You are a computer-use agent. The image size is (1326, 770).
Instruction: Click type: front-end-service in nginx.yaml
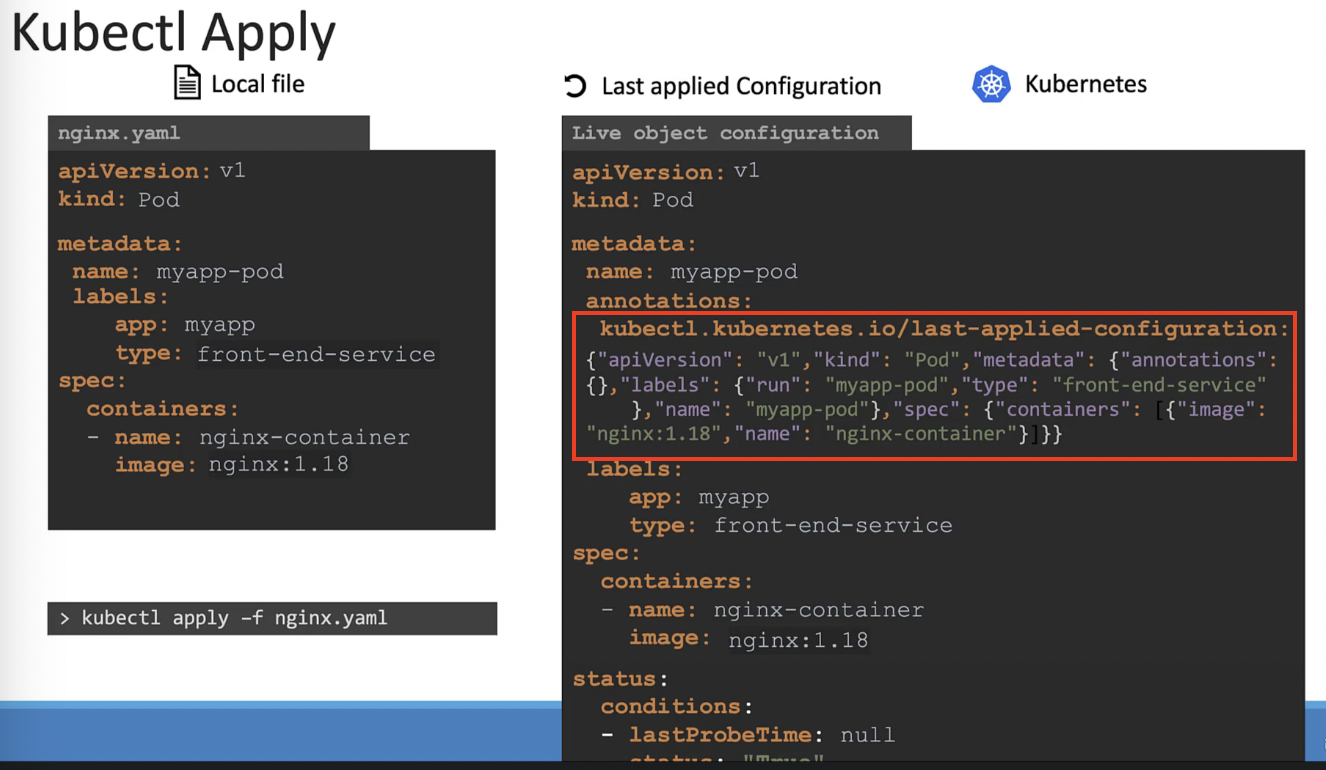(x=276, y=354)
